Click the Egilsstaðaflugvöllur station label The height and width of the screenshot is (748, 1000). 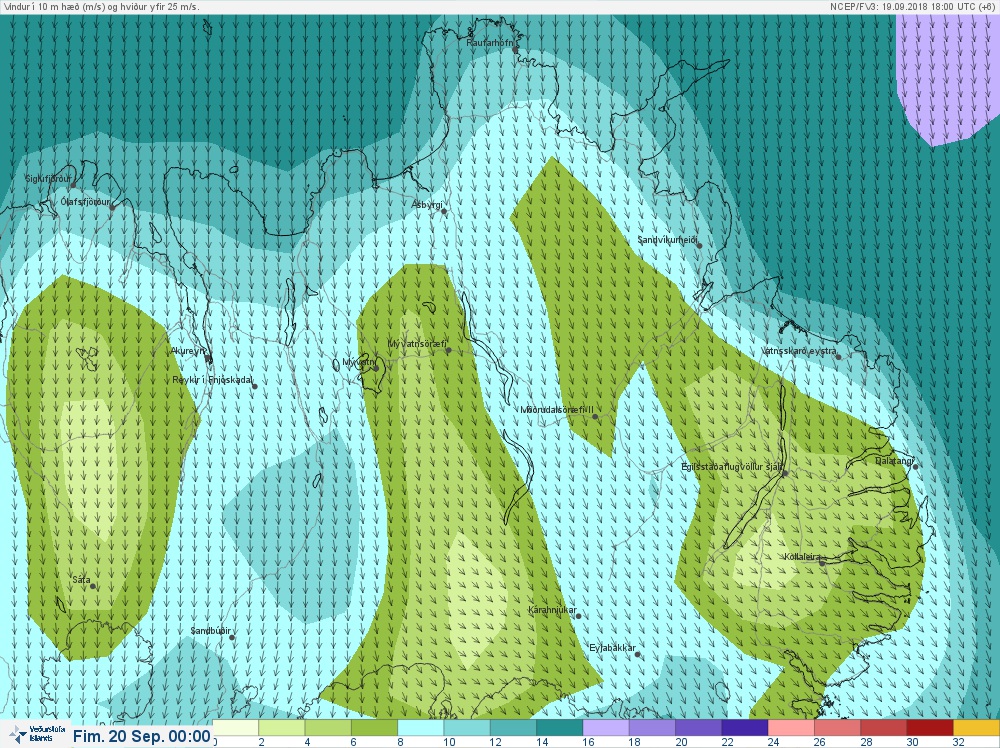pyautogui.click(x=732, y=467)
